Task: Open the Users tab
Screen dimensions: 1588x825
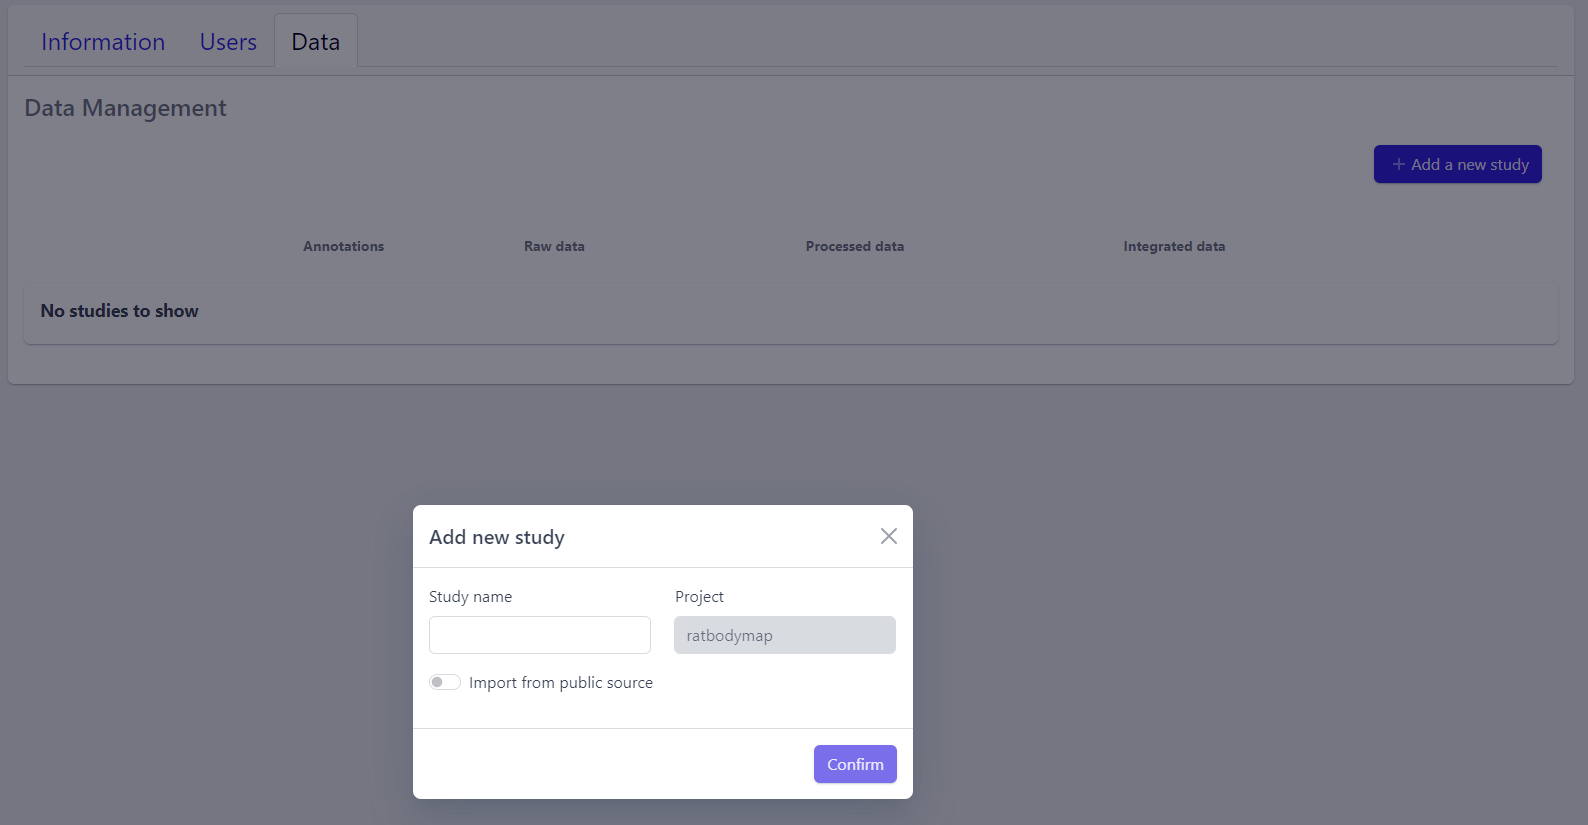Action: [x=228, y=42]
